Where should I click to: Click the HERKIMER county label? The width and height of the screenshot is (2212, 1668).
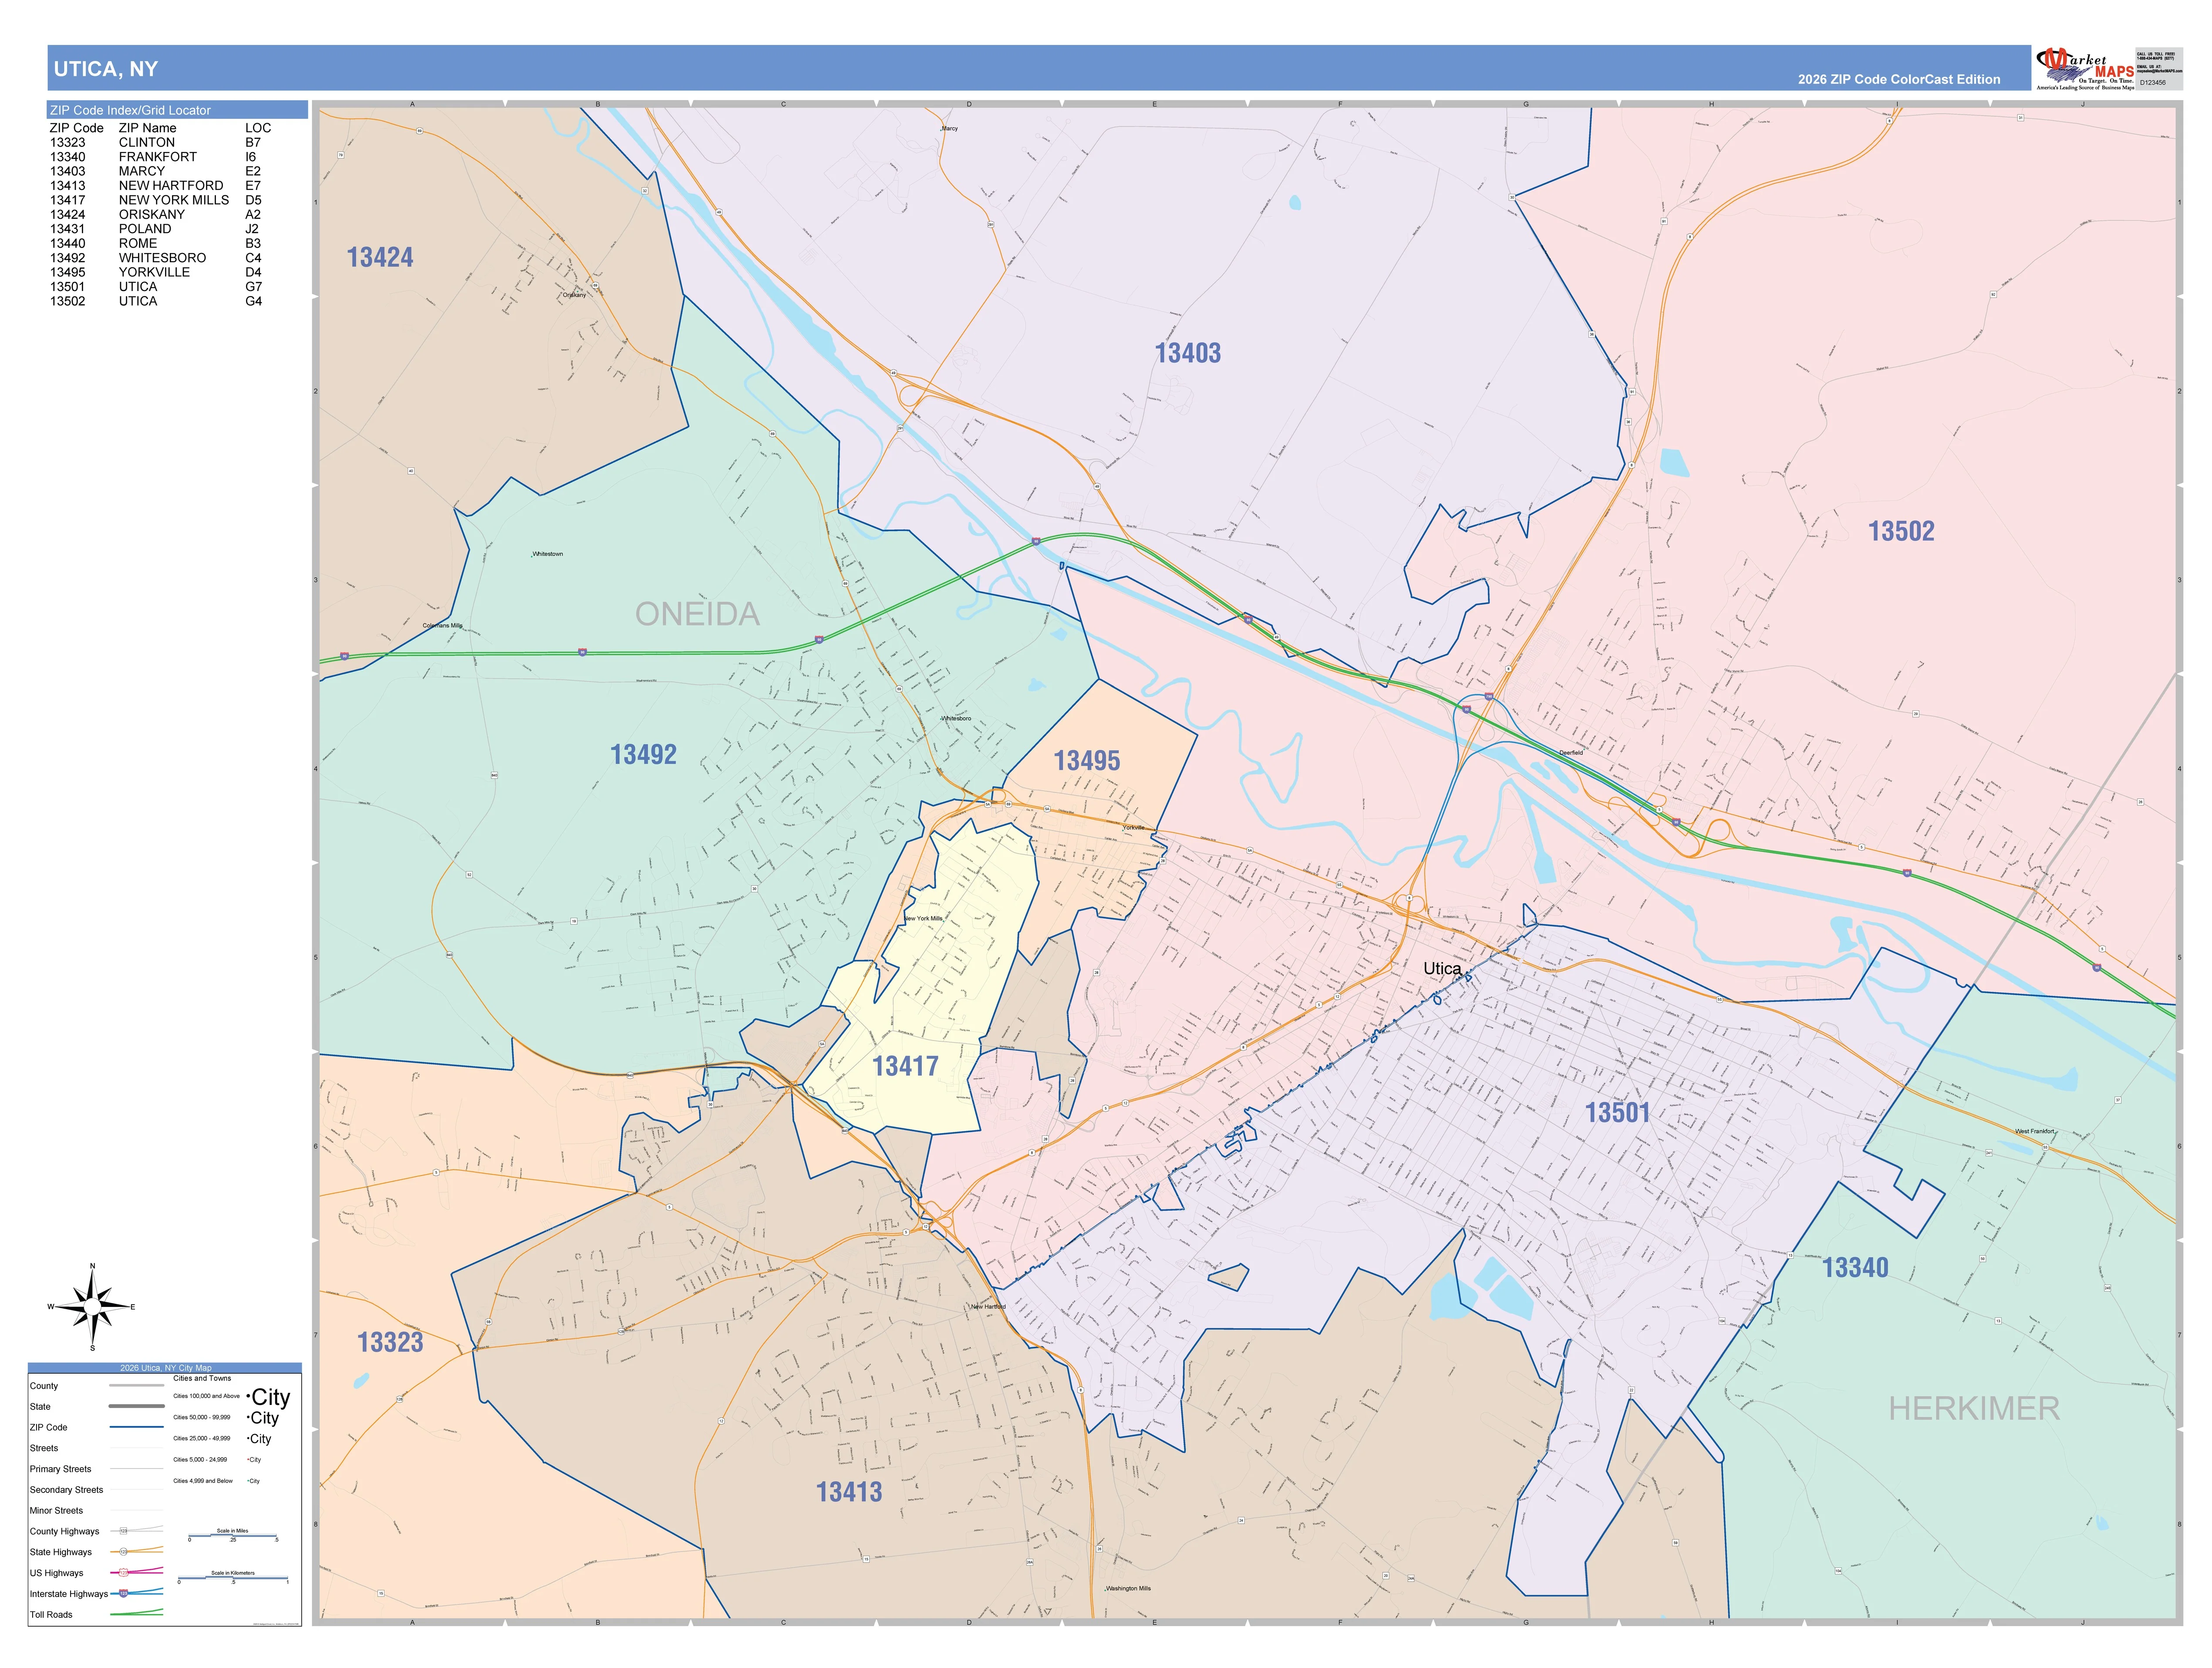1974,1409
